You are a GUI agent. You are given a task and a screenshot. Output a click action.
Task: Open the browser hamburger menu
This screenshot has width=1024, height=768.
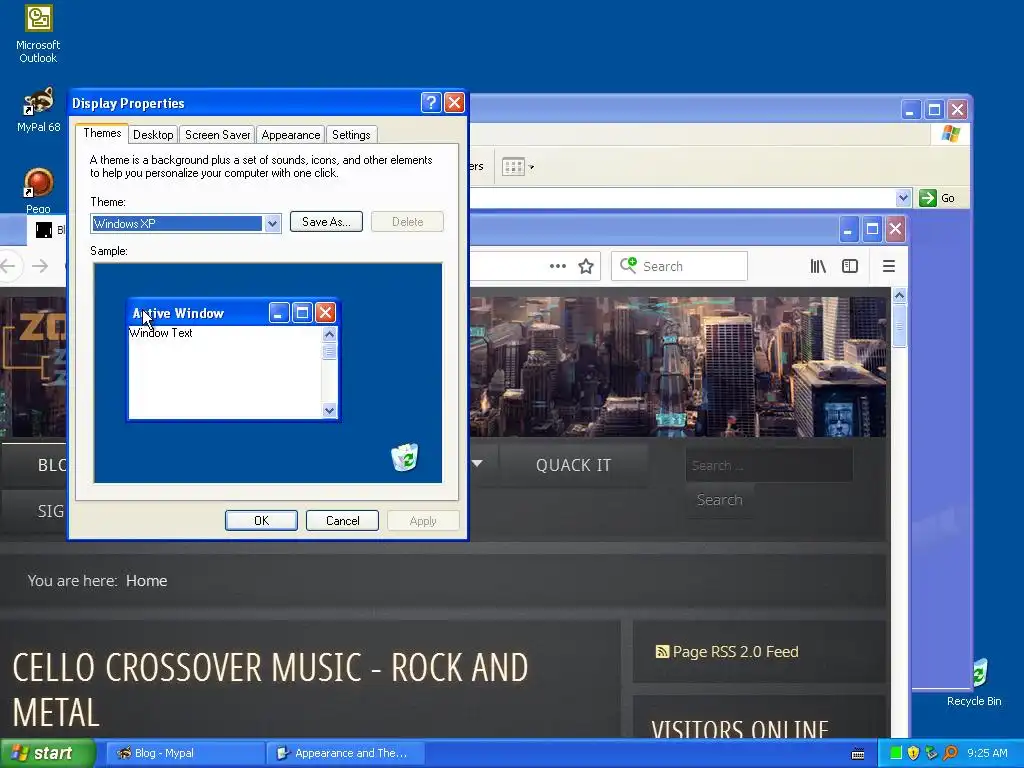(x=888, y=266)
